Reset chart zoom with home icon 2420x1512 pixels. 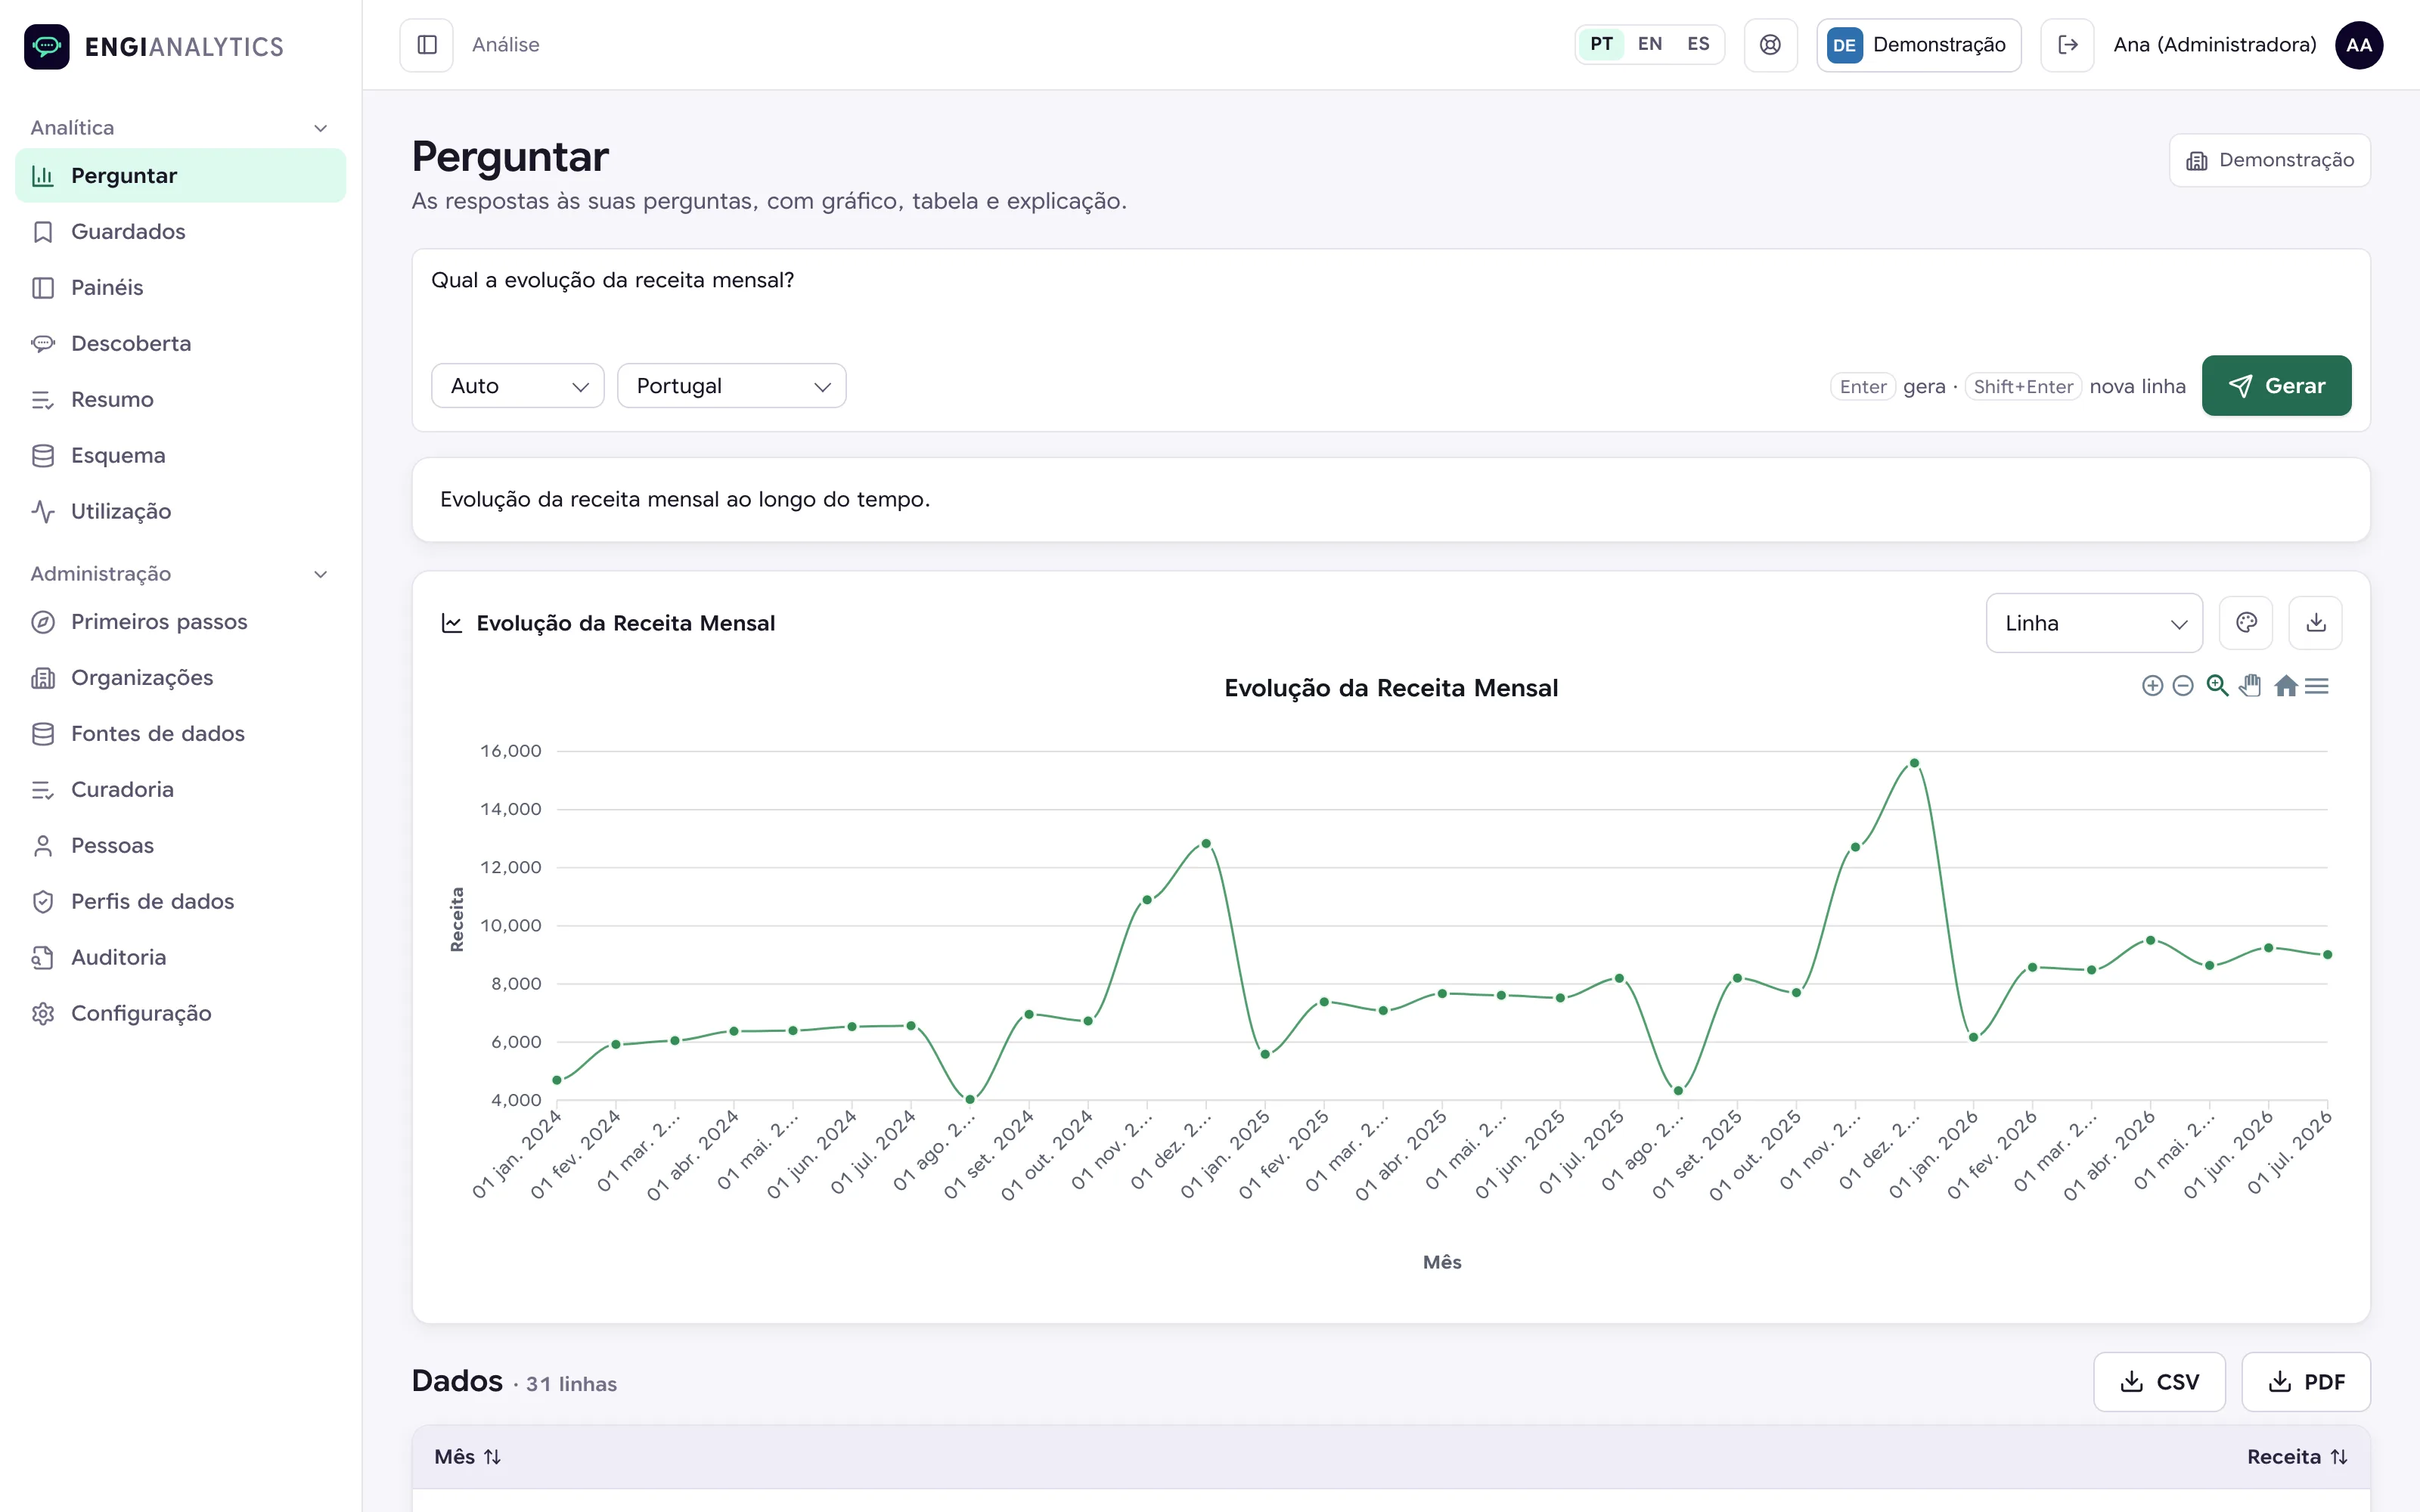(2285, 686)
